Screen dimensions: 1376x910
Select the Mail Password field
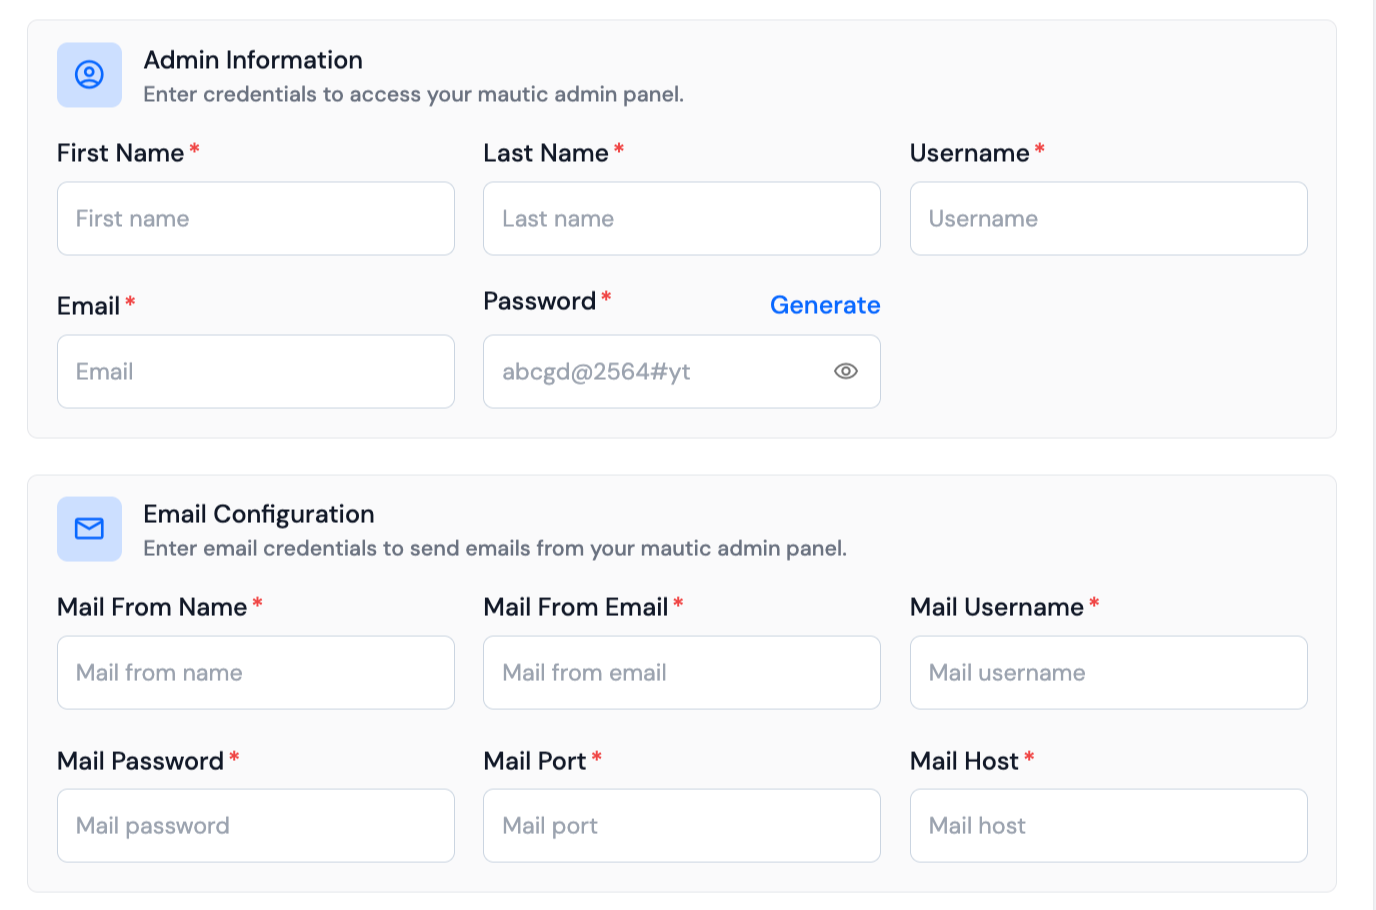point(256,825)
